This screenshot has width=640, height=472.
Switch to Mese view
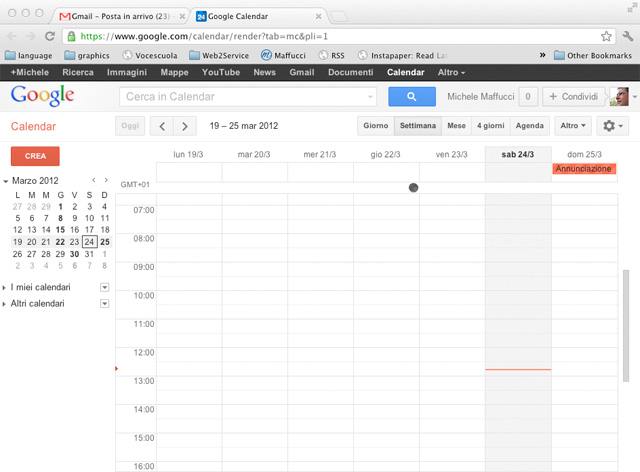coord(456,126)
